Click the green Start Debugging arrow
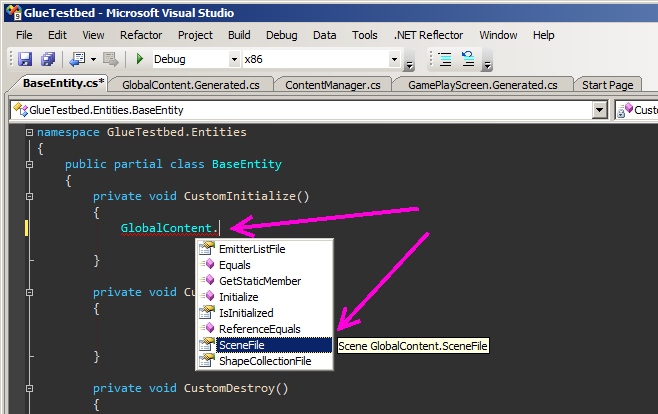 click(x=140, y=59)
